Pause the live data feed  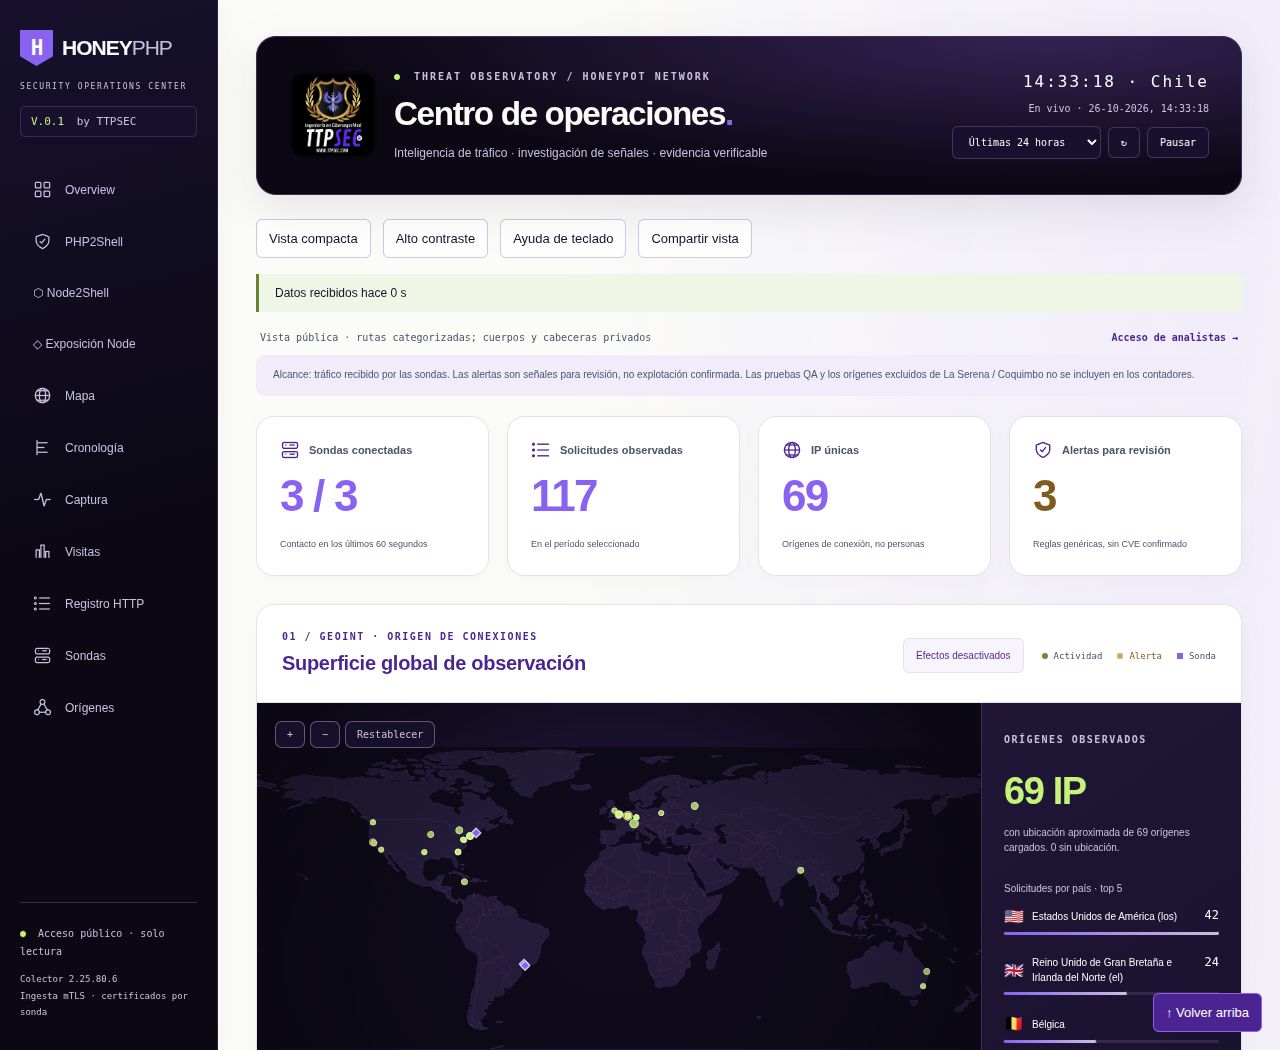coord(1178,143)
